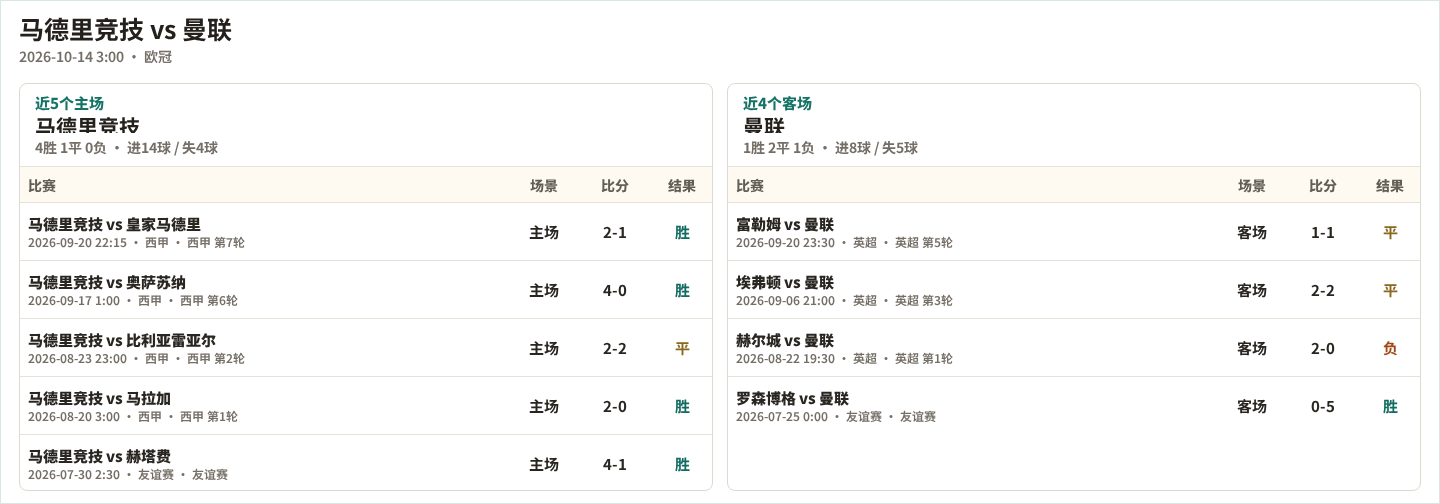Open match 富勒姆 vs 曼联

click(785, 224)
